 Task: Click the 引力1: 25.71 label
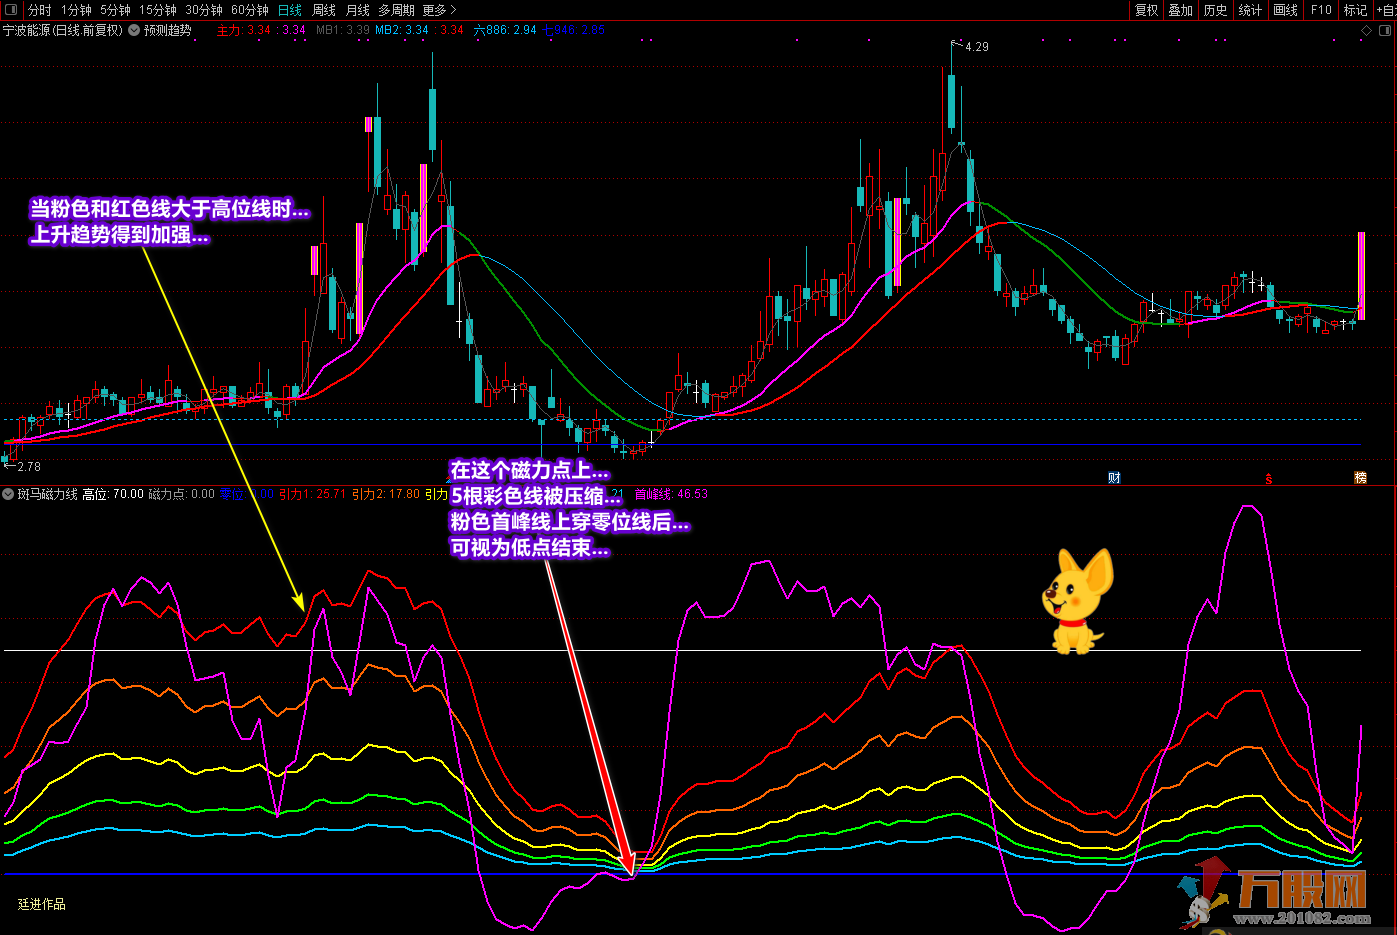pyautogui.click(x=312, y=494)
